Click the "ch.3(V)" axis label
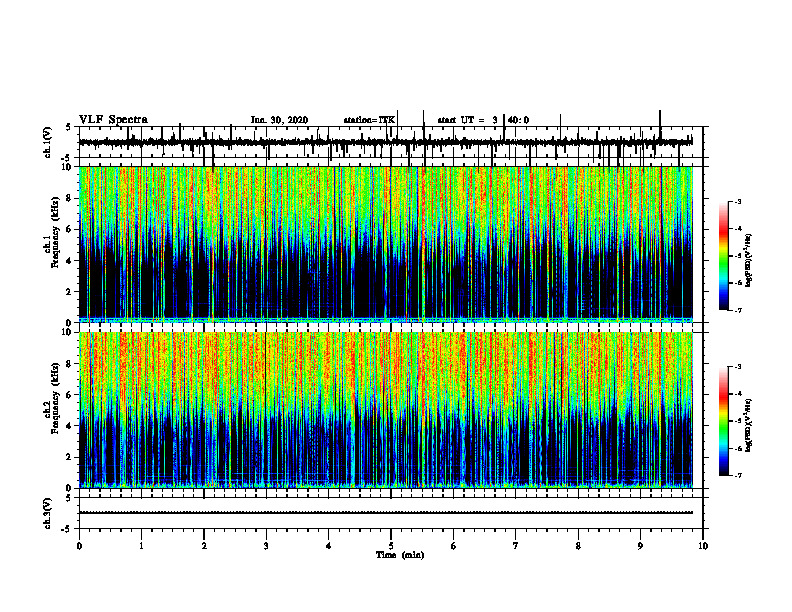The height and width of the screenshot is (612, 792). 48,514
